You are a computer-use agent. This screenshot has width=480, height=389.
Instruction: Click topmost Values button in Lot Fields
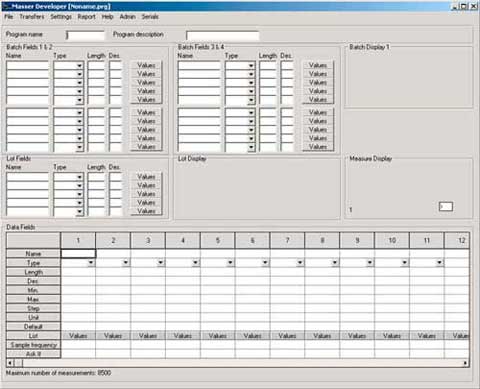[146, 177]
